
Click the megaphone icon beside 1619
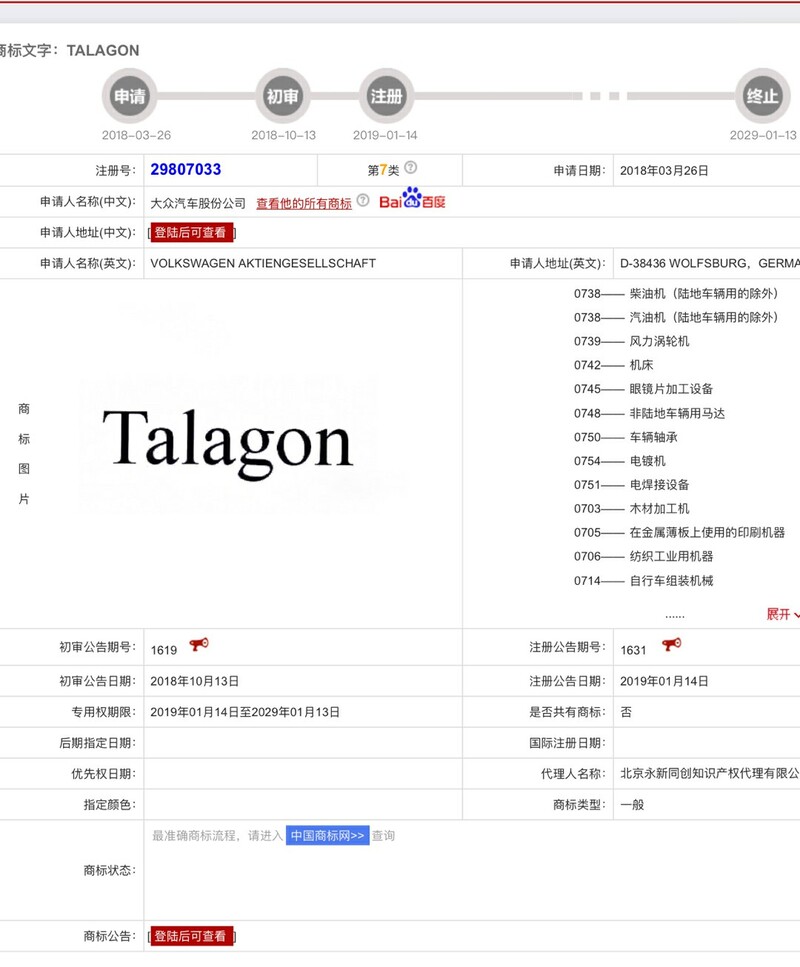click(199, 644)
